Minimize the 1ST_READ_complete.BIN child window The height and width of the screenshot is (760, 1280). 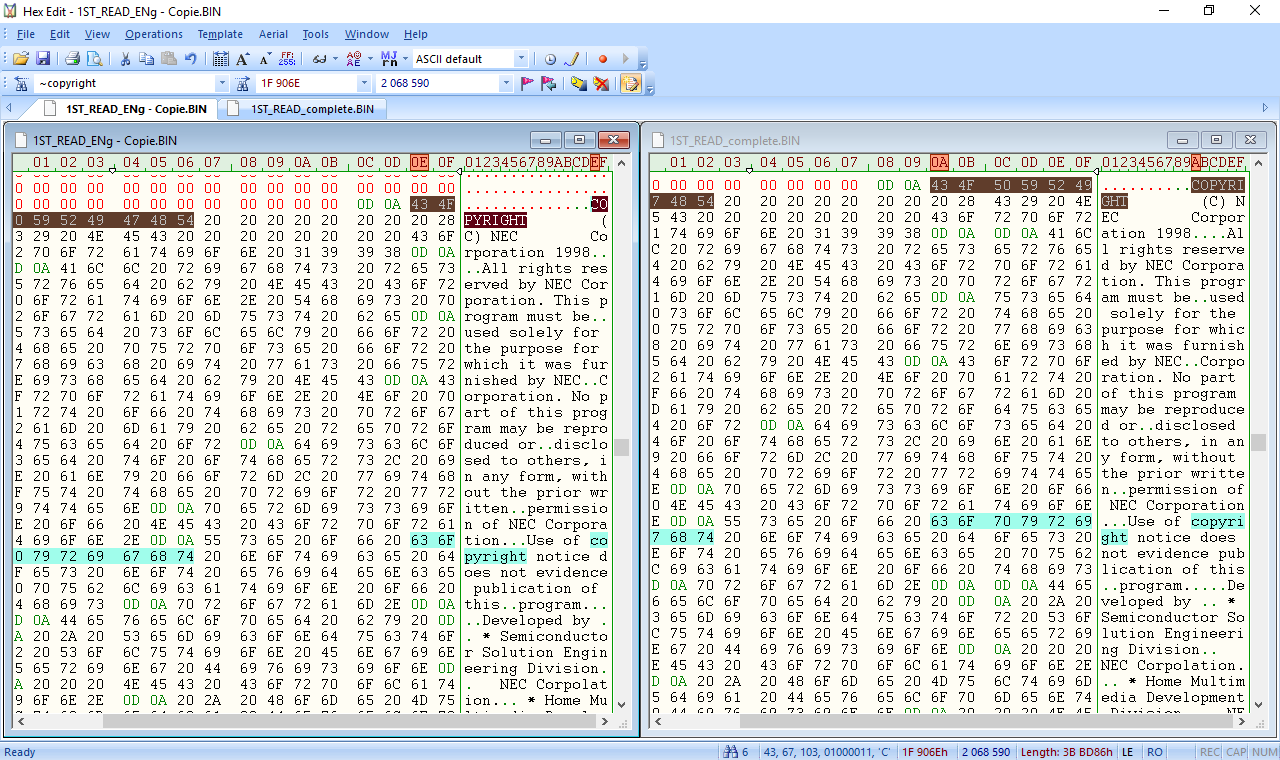pos(1183,140)
